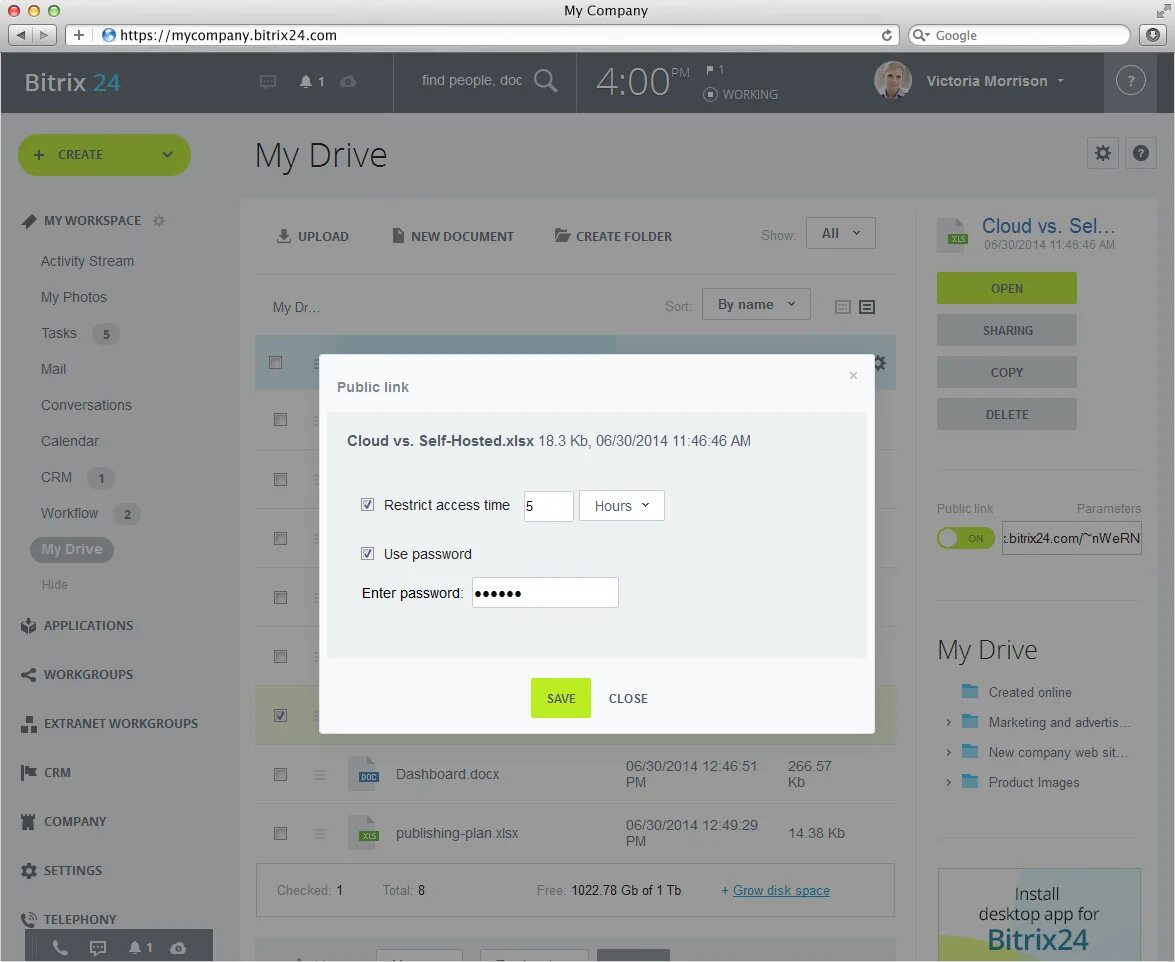Click the Parameters link
1175x962 pixels.
1109,509
